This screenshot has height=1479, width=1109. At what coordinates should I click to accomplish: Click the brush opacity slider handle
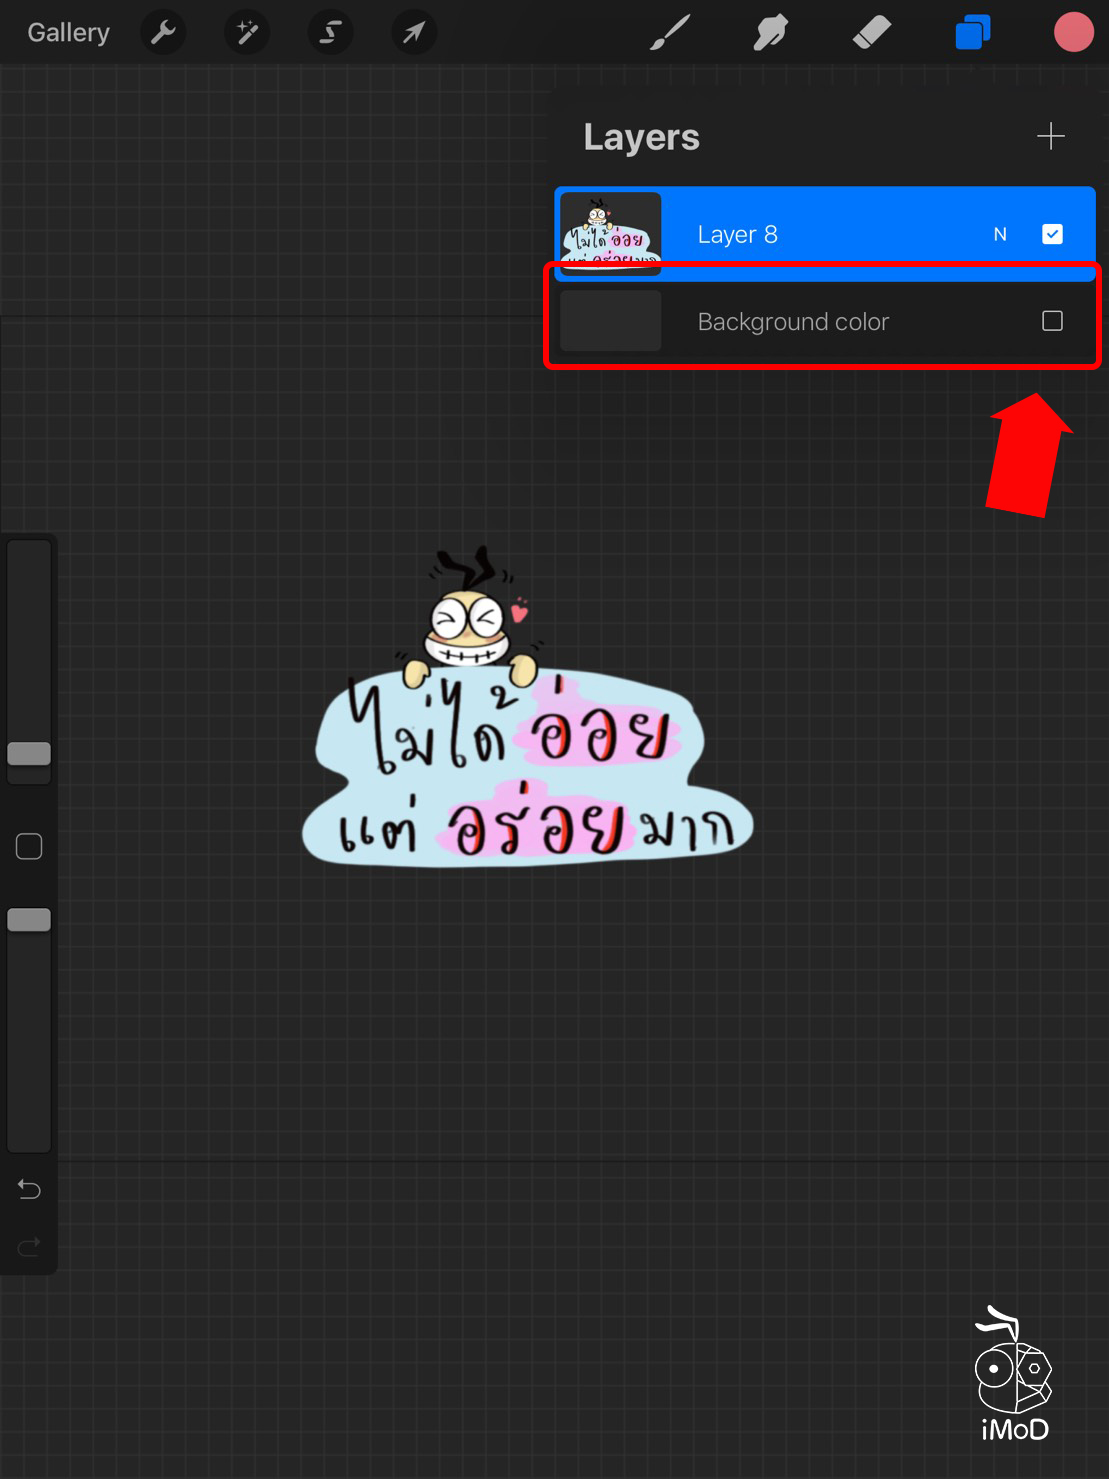(x=29, y=920)
